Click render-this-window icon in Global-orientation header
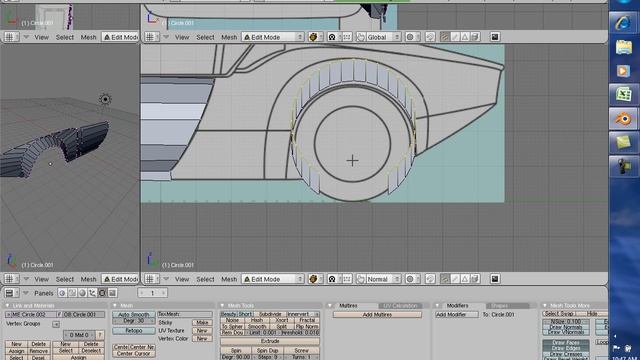This screenshot has width=640, height=360. 495,37
